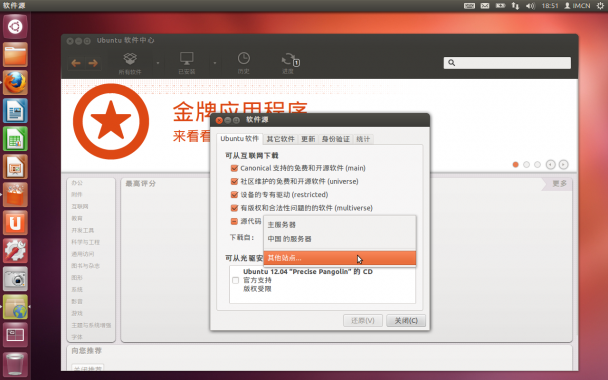Uncheck Canonical-supported main software checkbox
Screen dimensions: 608x380
coord(234,168)
